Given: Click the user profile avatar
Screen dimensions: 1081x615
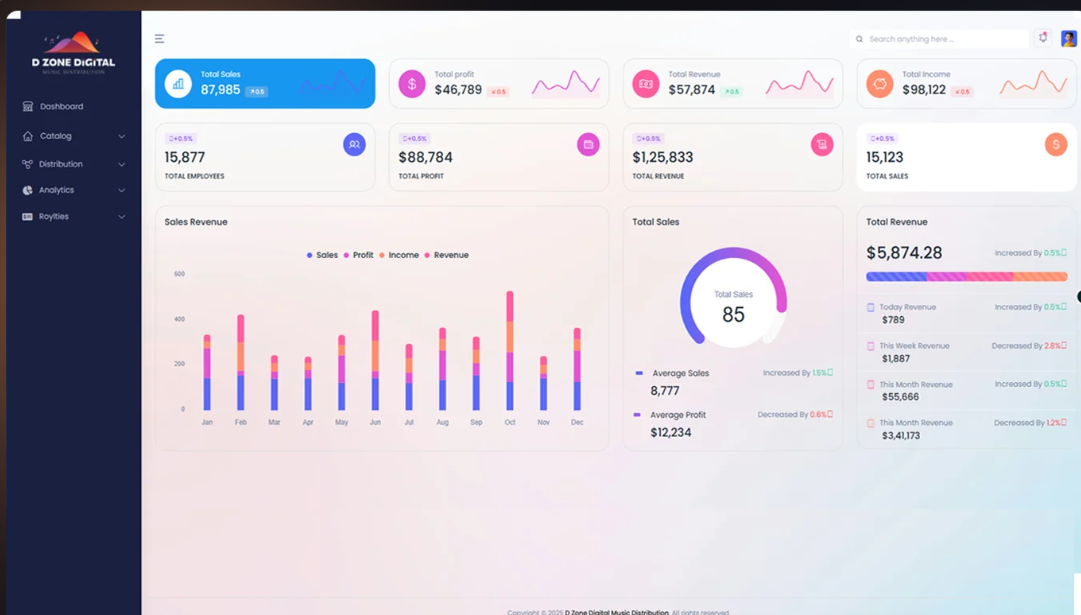Looking at the screenshot, I should click(x=1068, y=39).
